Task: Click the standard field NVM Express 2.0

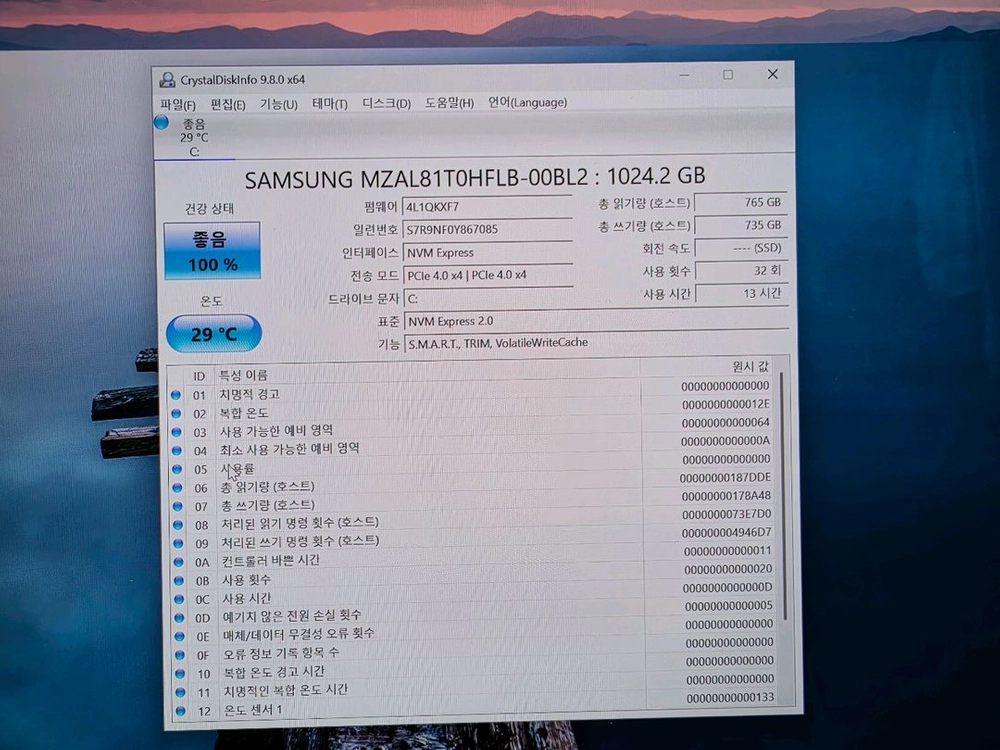Action: click(x=596, y=321)
